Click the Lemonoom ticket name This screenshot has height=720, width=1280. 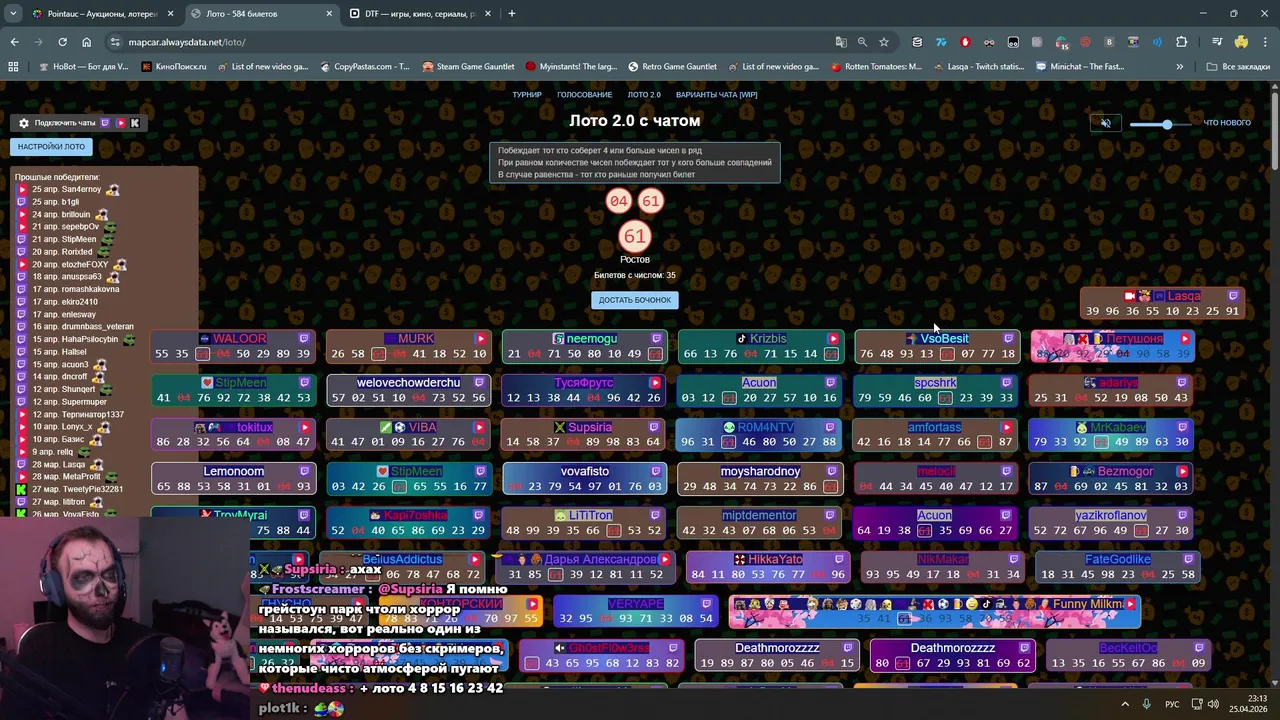pyautogui.click(x=234, y=471)
